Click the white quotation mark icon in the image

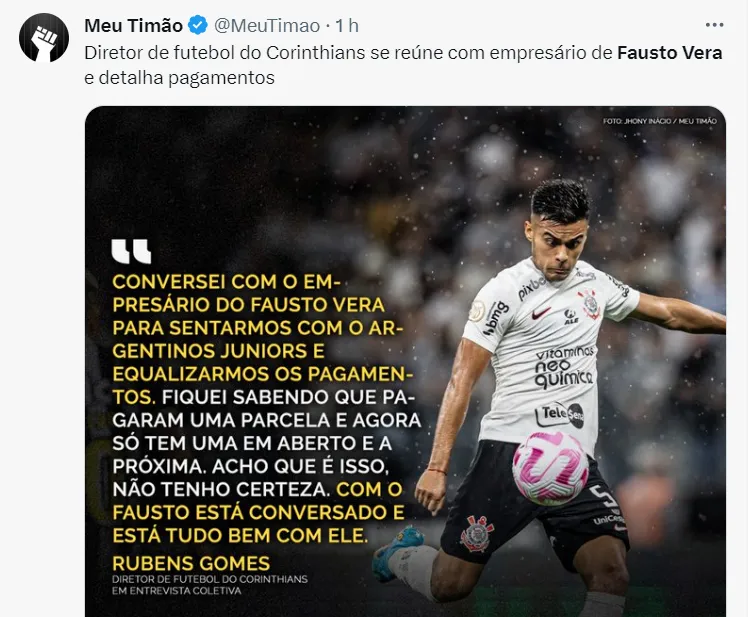point(131,251)
